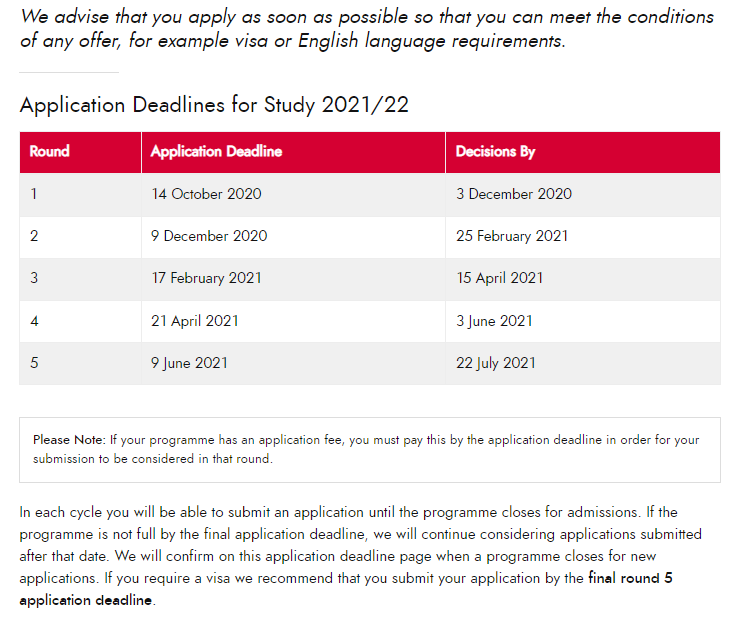
Task: Click the bold final round 5 text
Action: 630,578
